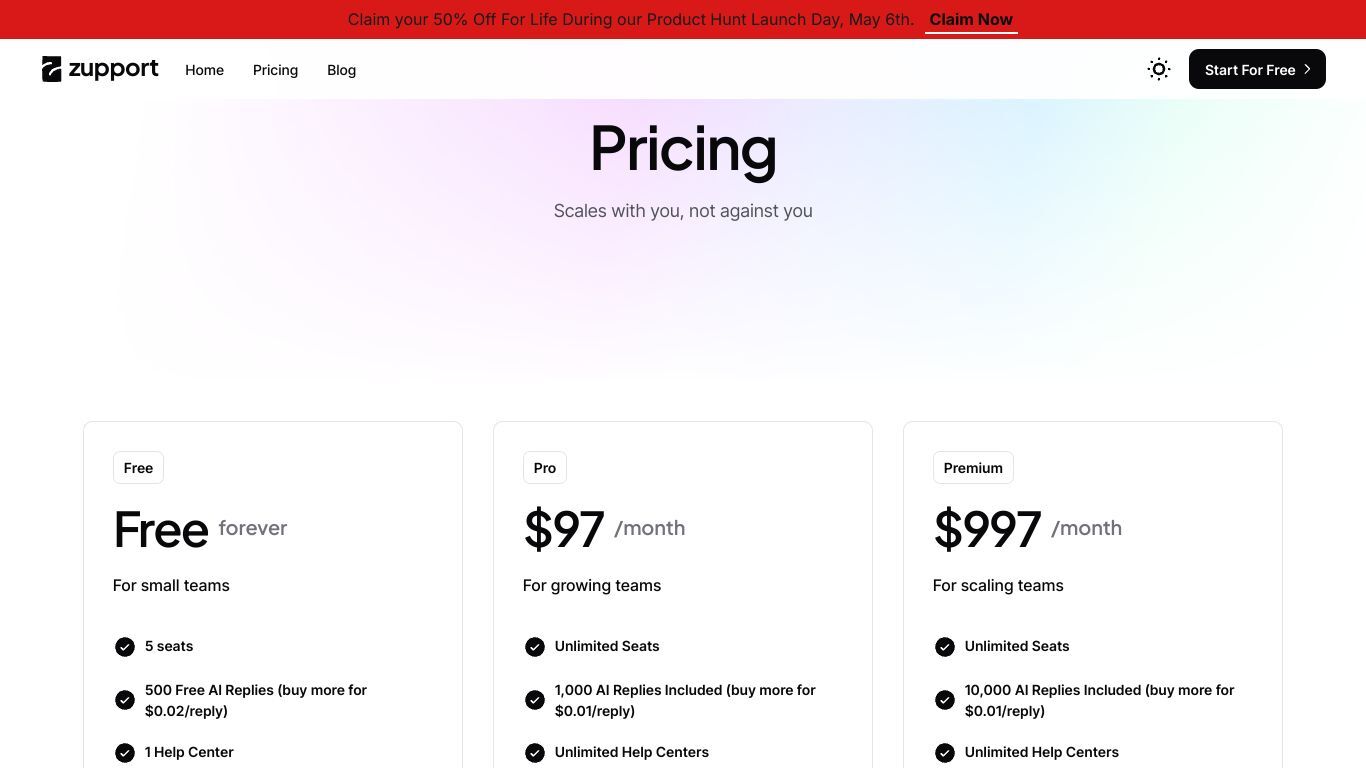Click the zupport wordmark text
Screen dimensions: 1366x768
click(x=113, y=69)
